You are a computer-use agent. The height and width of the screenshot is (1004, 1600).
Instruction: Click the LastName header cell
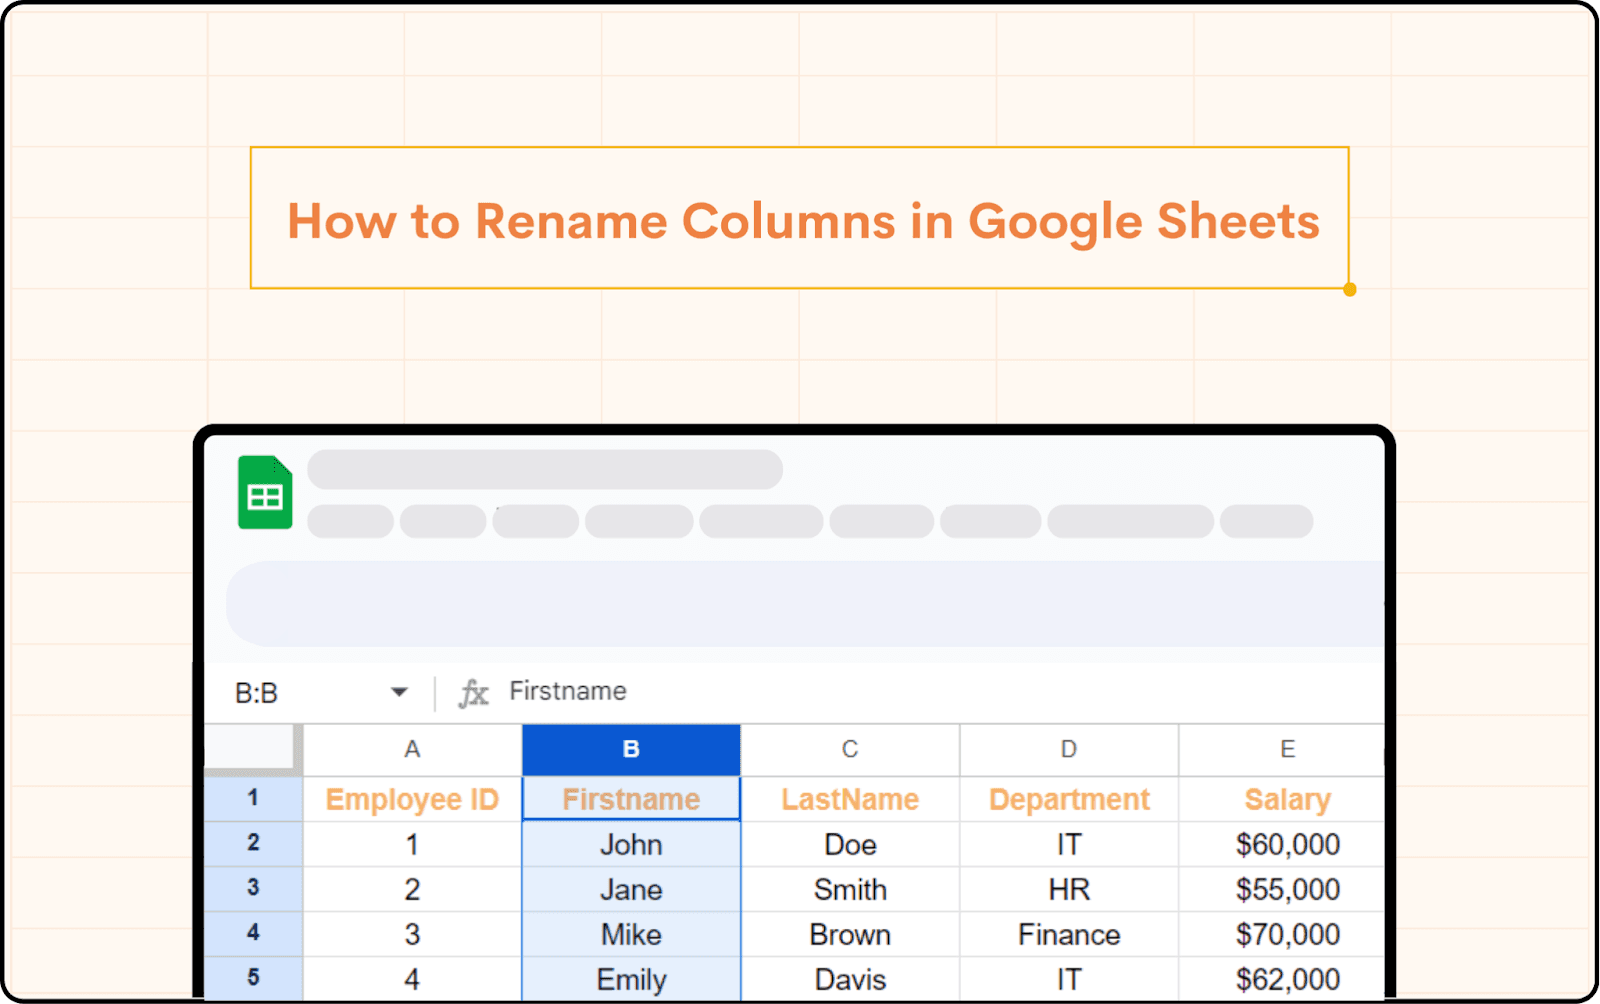(x=850, y=799)
